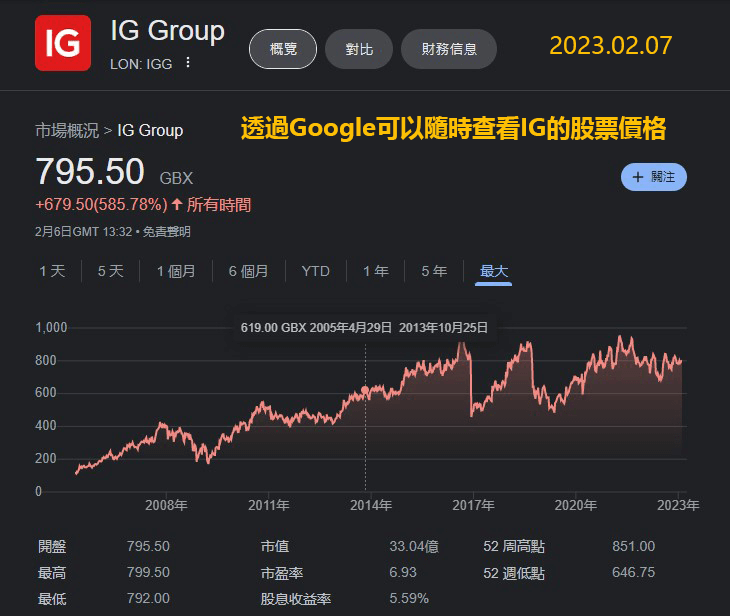Open the 免责聲明 disclaimer link
This screenshot has height=616, width=730.
pyautogui.click(x=166, y=232)
